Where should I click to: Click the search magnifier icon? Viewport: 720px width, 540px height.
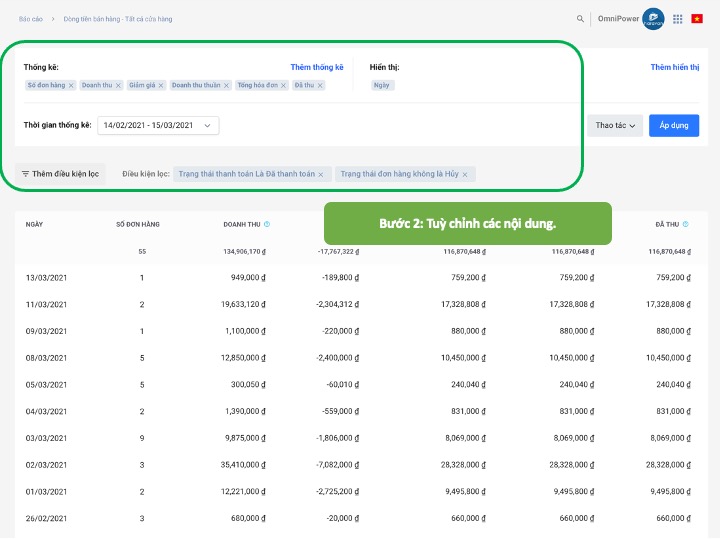tap(580, 18)
